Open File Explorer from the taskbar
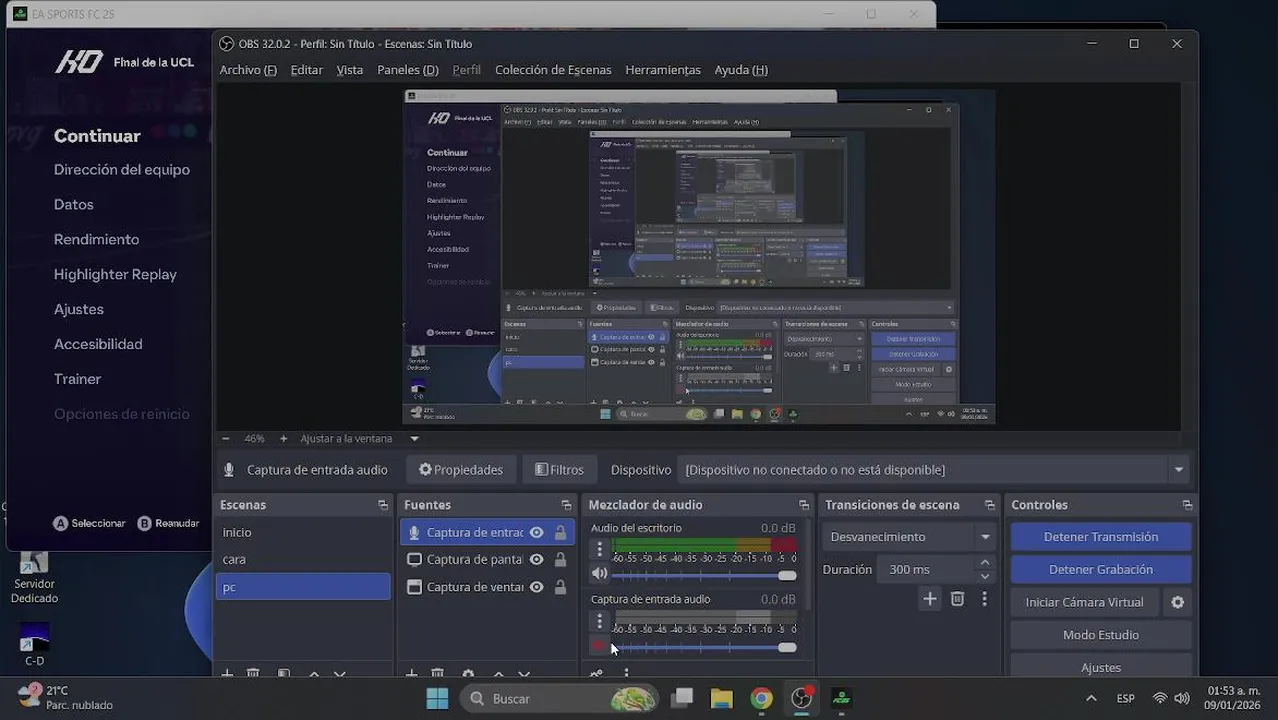The image size is (1278, 720). tap(721, 698)
